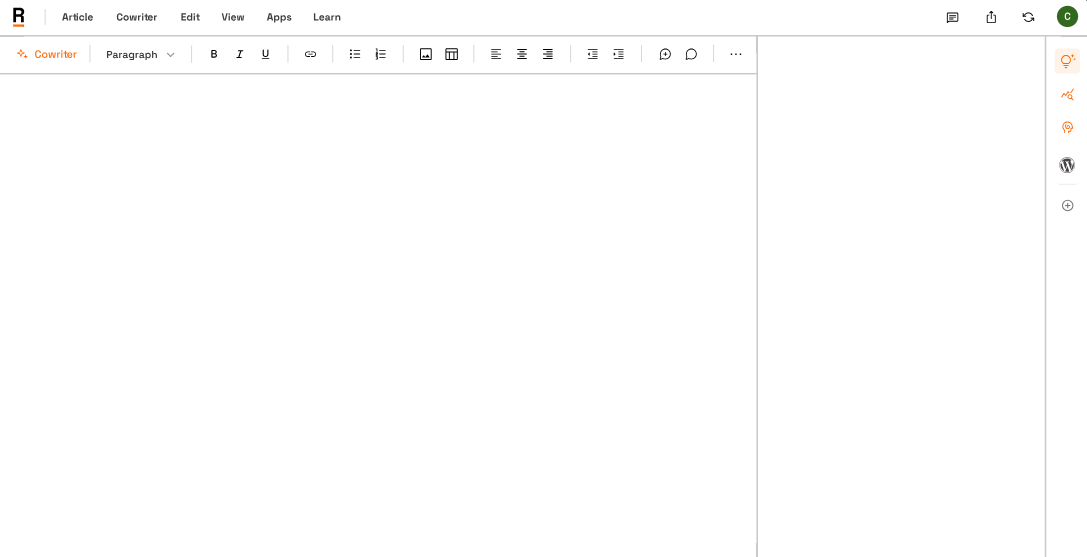Toggle italic formatting
The height and width of the screenshot is (557, 1087).
239,54
